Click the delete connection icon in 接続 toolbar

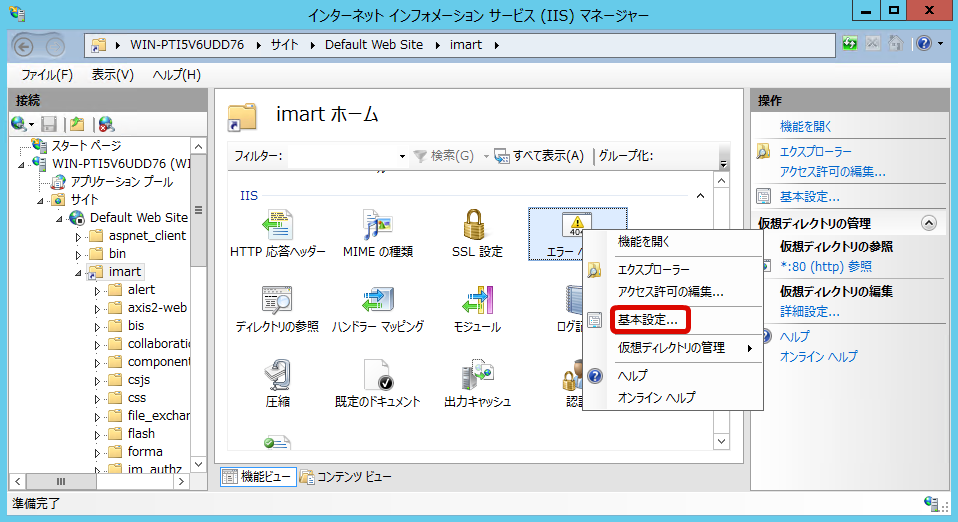(106, 124)
